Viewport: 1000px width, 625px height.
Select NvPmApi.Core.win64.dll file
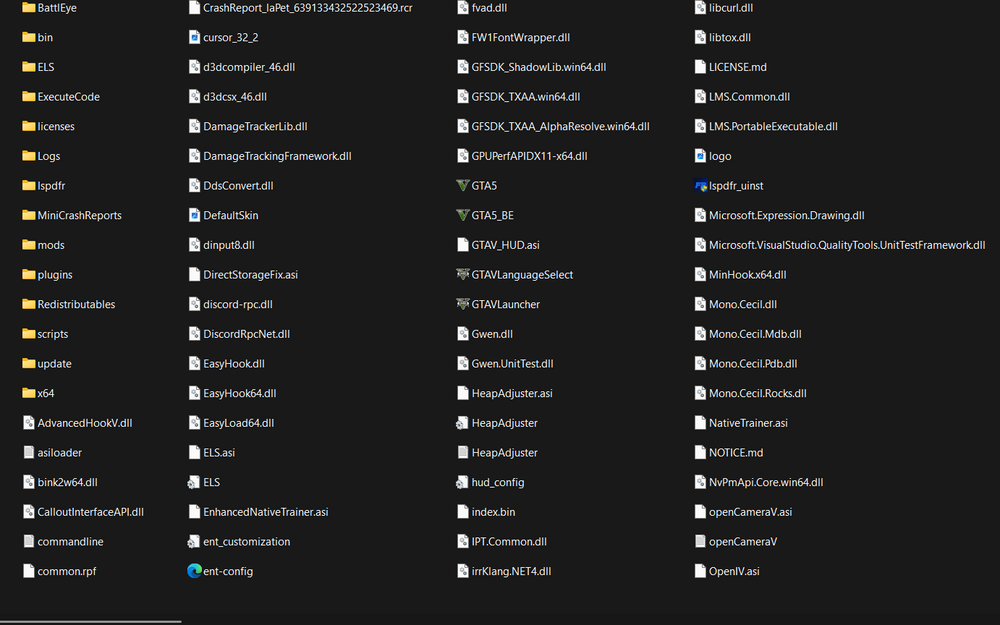coord(760,482)
